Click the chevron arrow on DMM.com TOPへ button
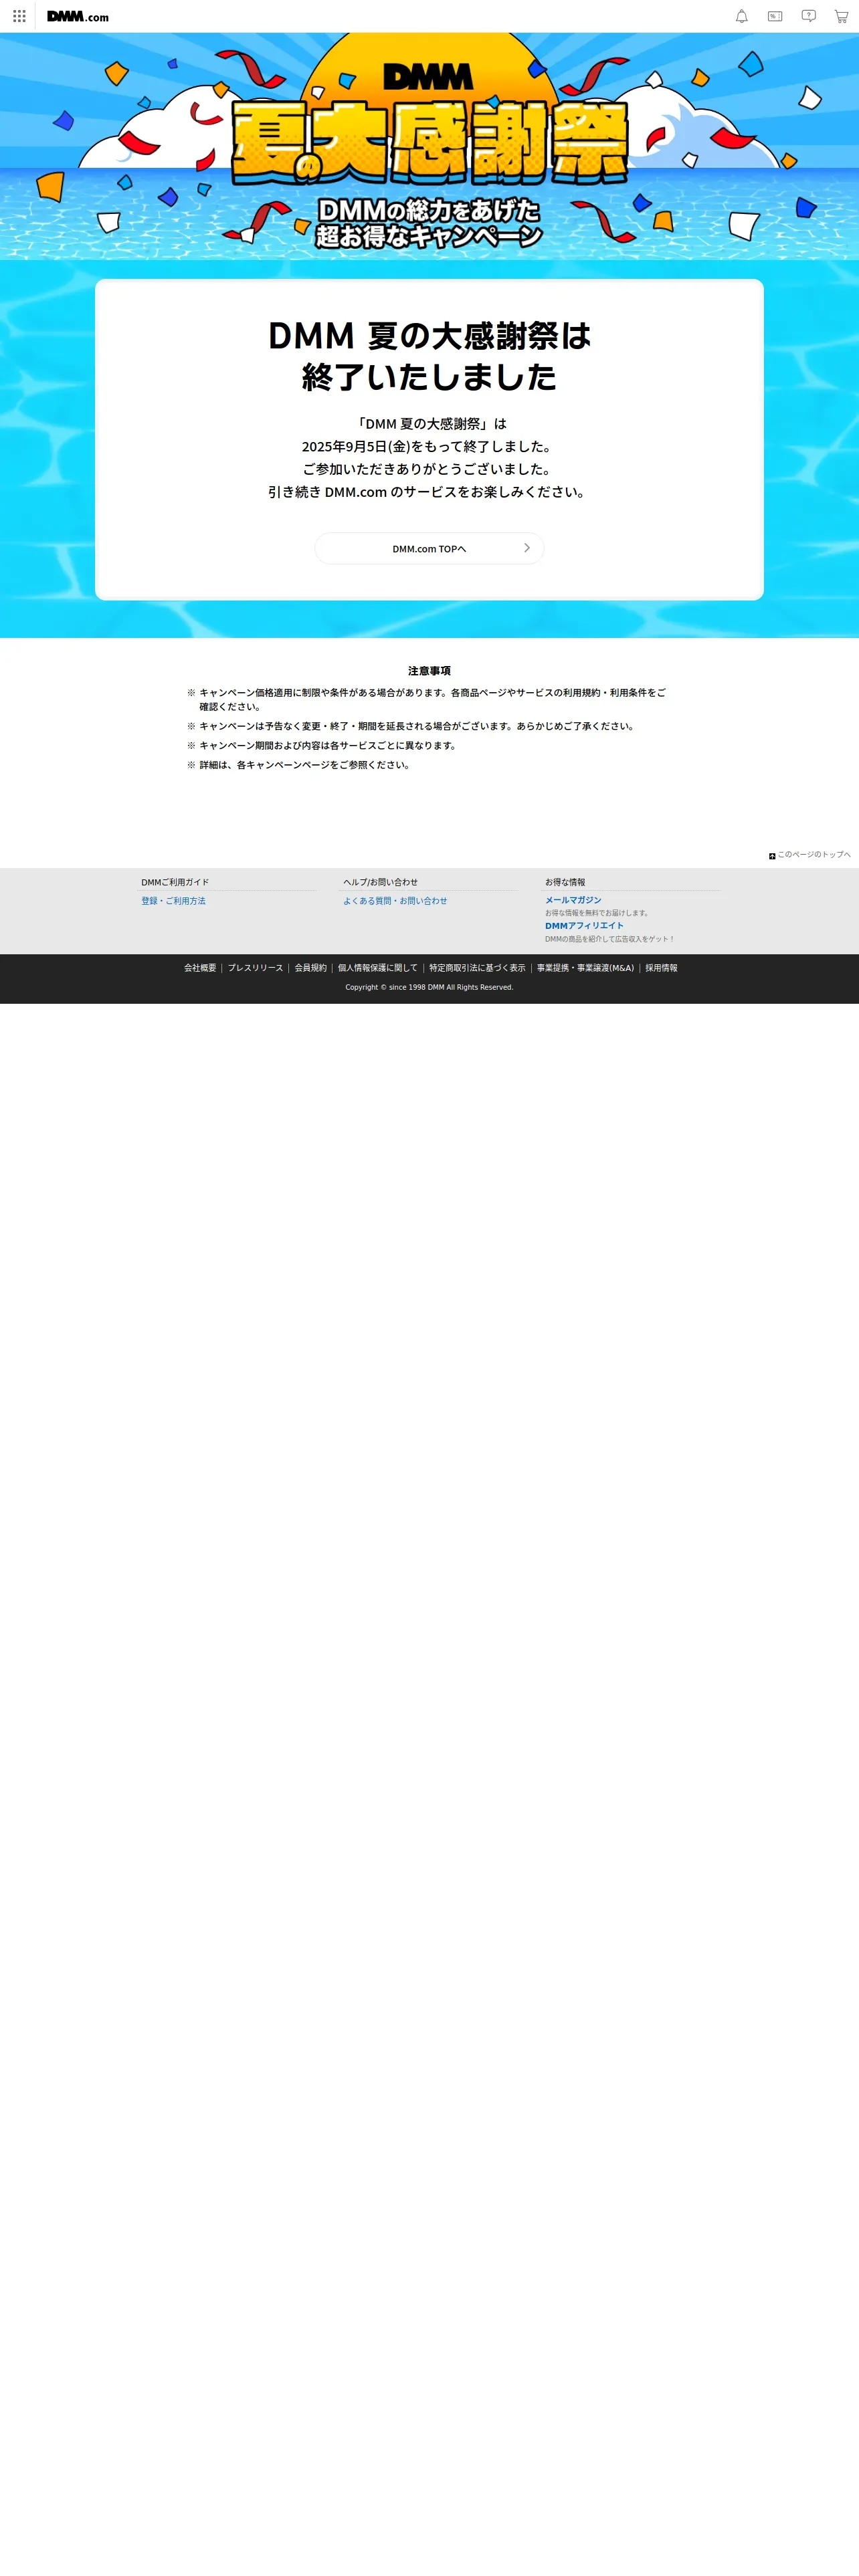 point(527,548)
